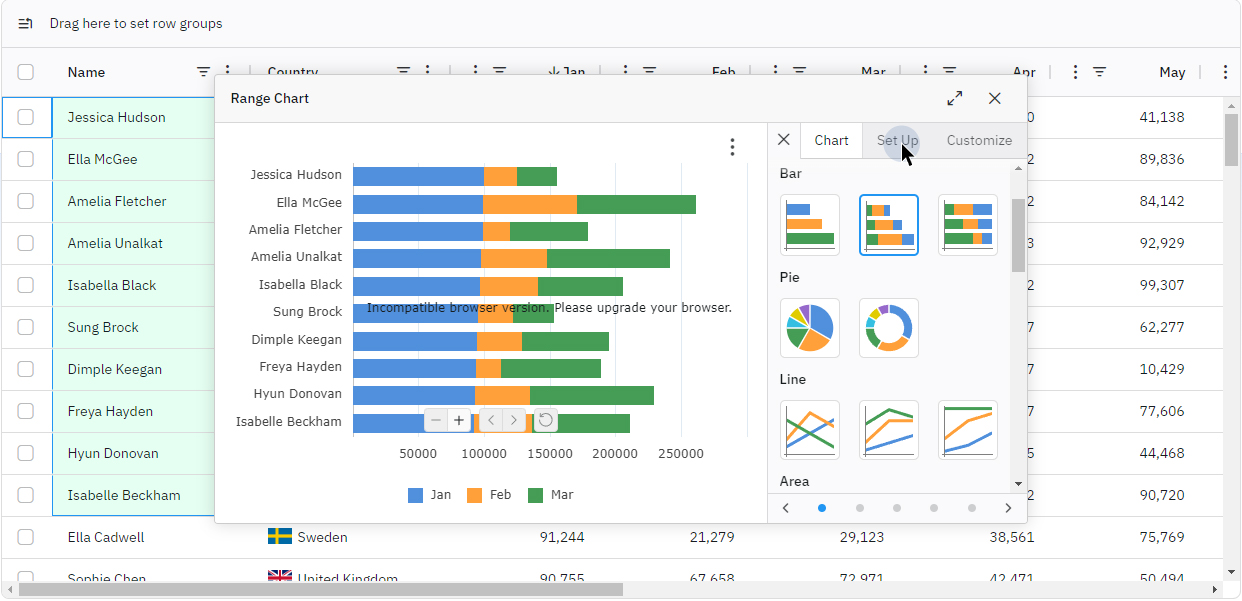Pan the chart left

coord(491,420)
